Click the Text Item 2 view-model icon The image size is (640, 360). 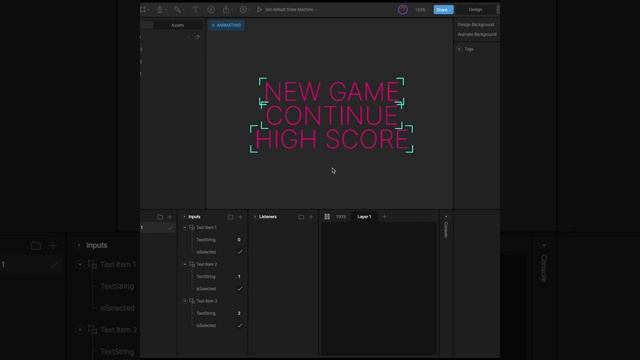point(192,264)
